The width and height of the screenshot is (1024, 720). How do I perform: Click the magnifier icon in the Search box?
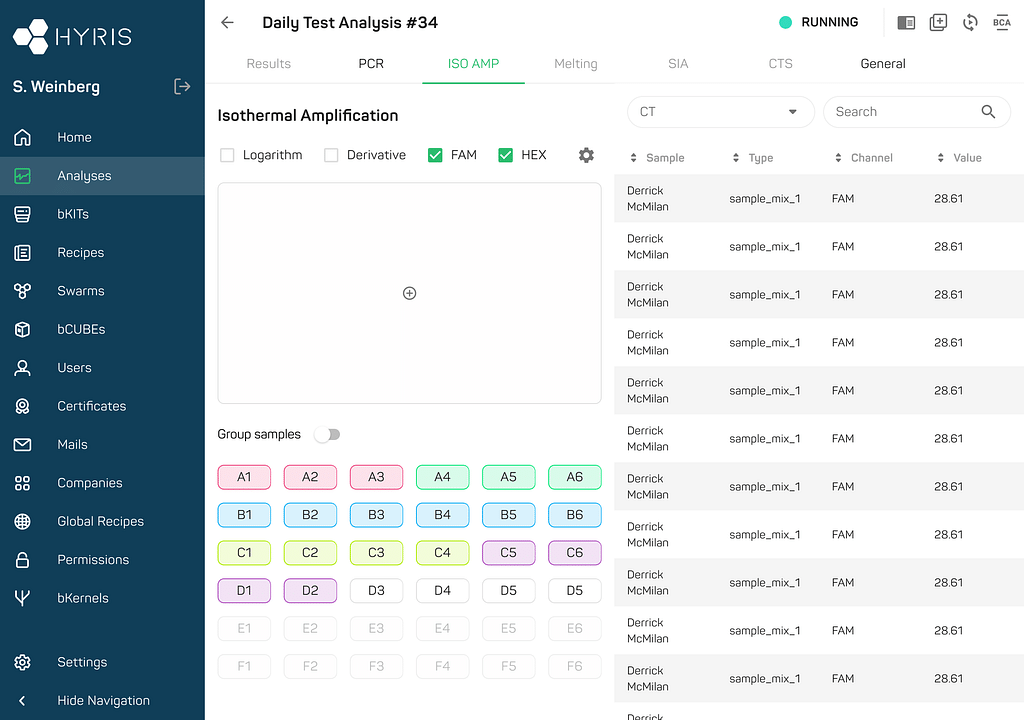[x=988, y=112]
